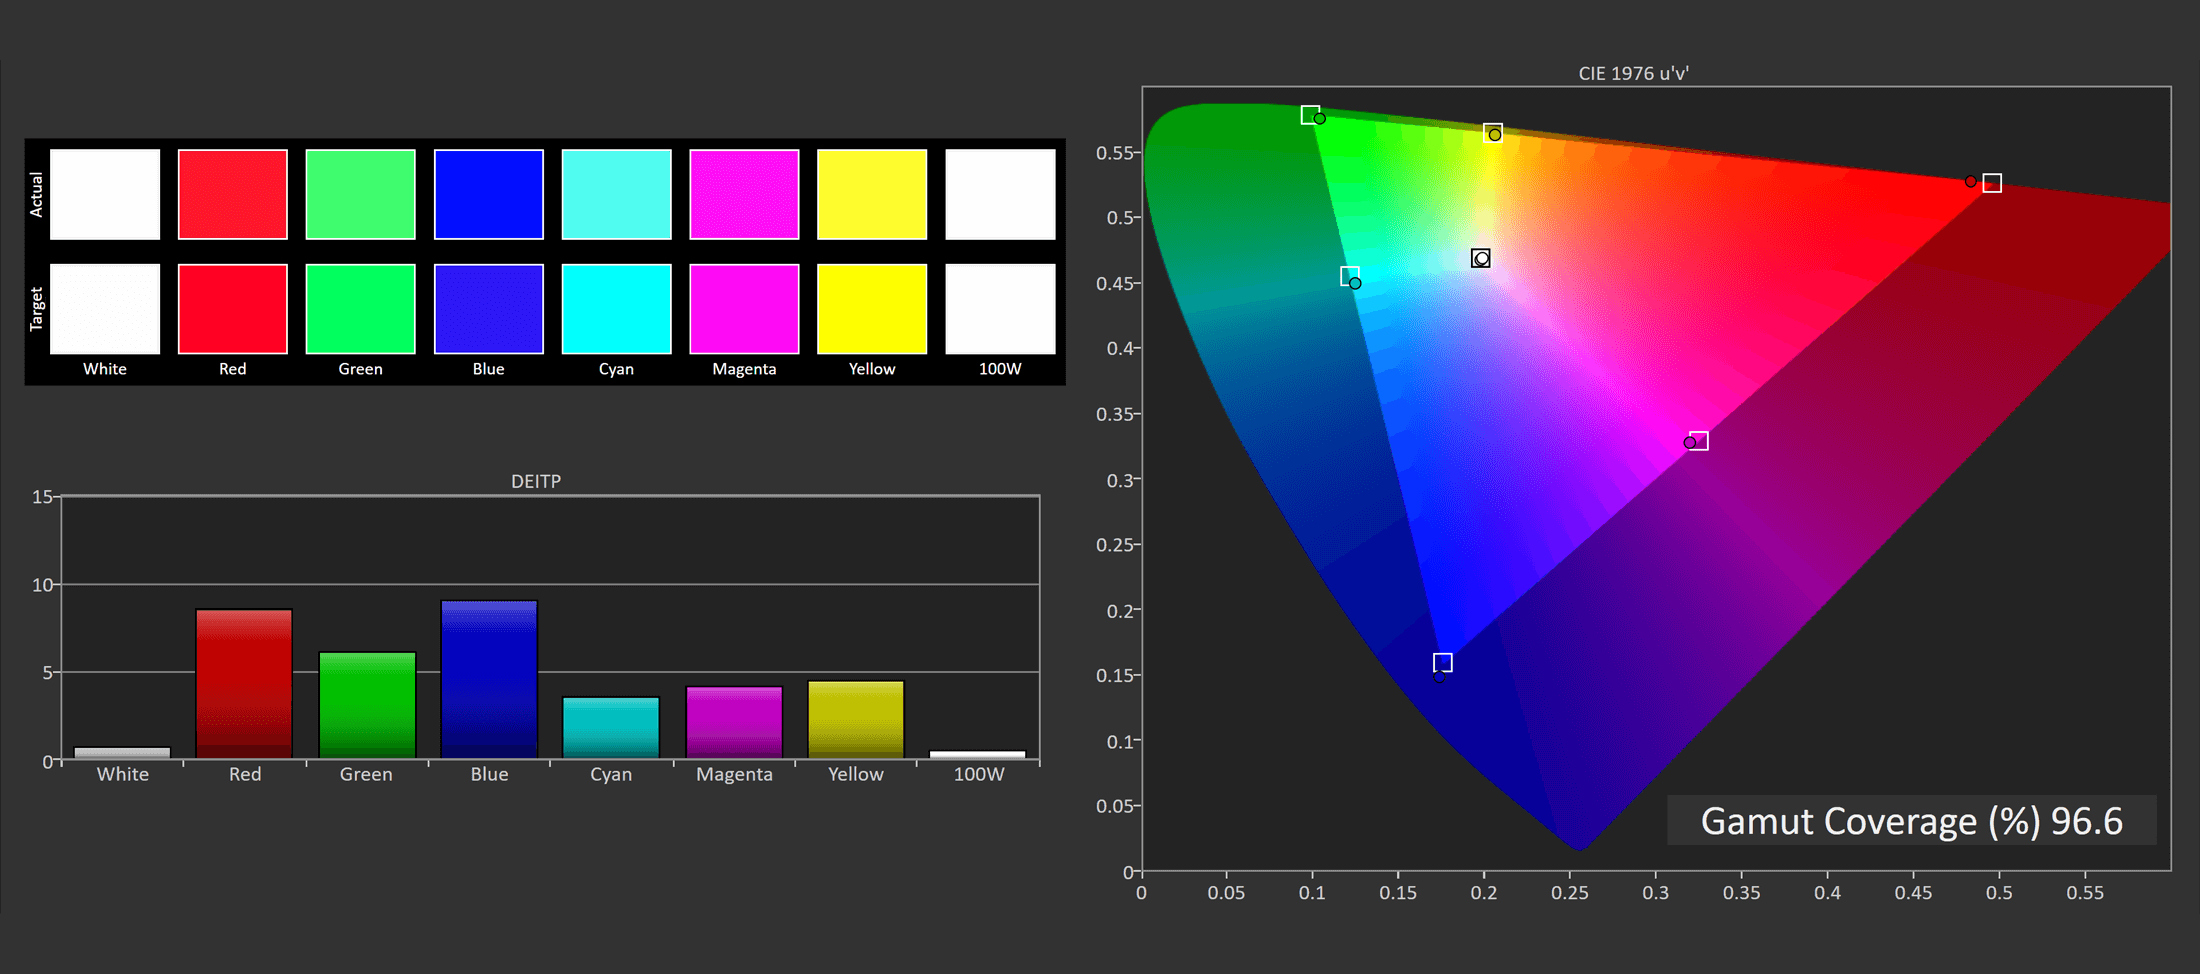Click the red target square on CIE diagram
The width and height of the screenshot is (2200, 974).
(x=1992, y=183)
